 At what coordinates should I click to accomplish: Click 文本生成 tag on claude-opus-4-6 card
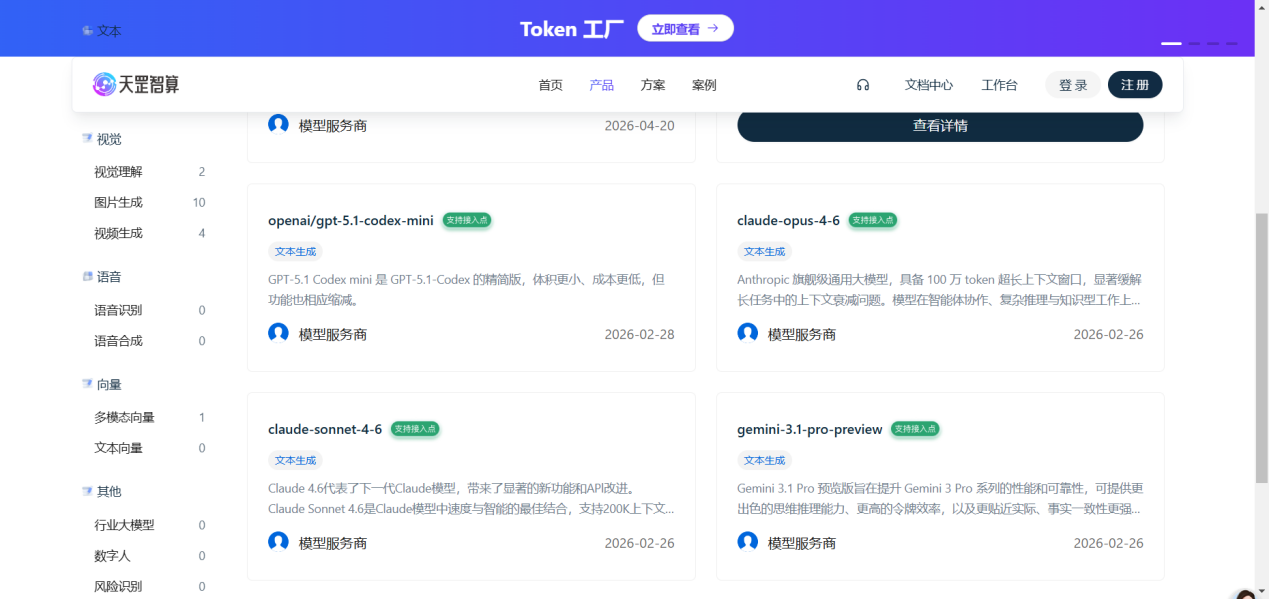click(764, 251)
